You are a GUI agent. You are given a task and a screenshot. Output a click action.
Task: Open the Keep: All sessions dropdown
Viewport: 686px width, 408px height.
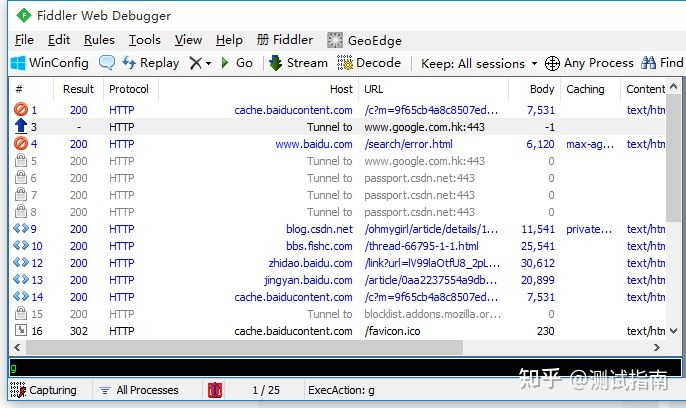[x=479, y=64]
